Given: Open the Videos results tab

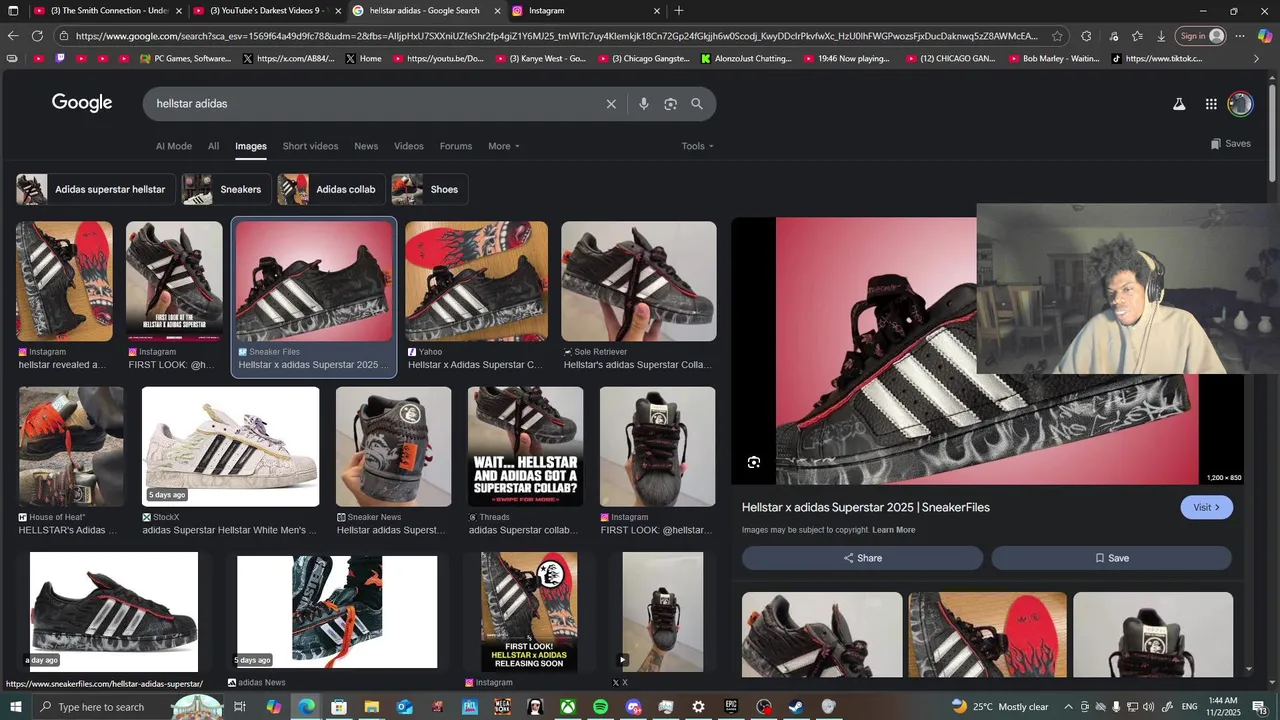Looking at the screenshot, I should (409, 146).
